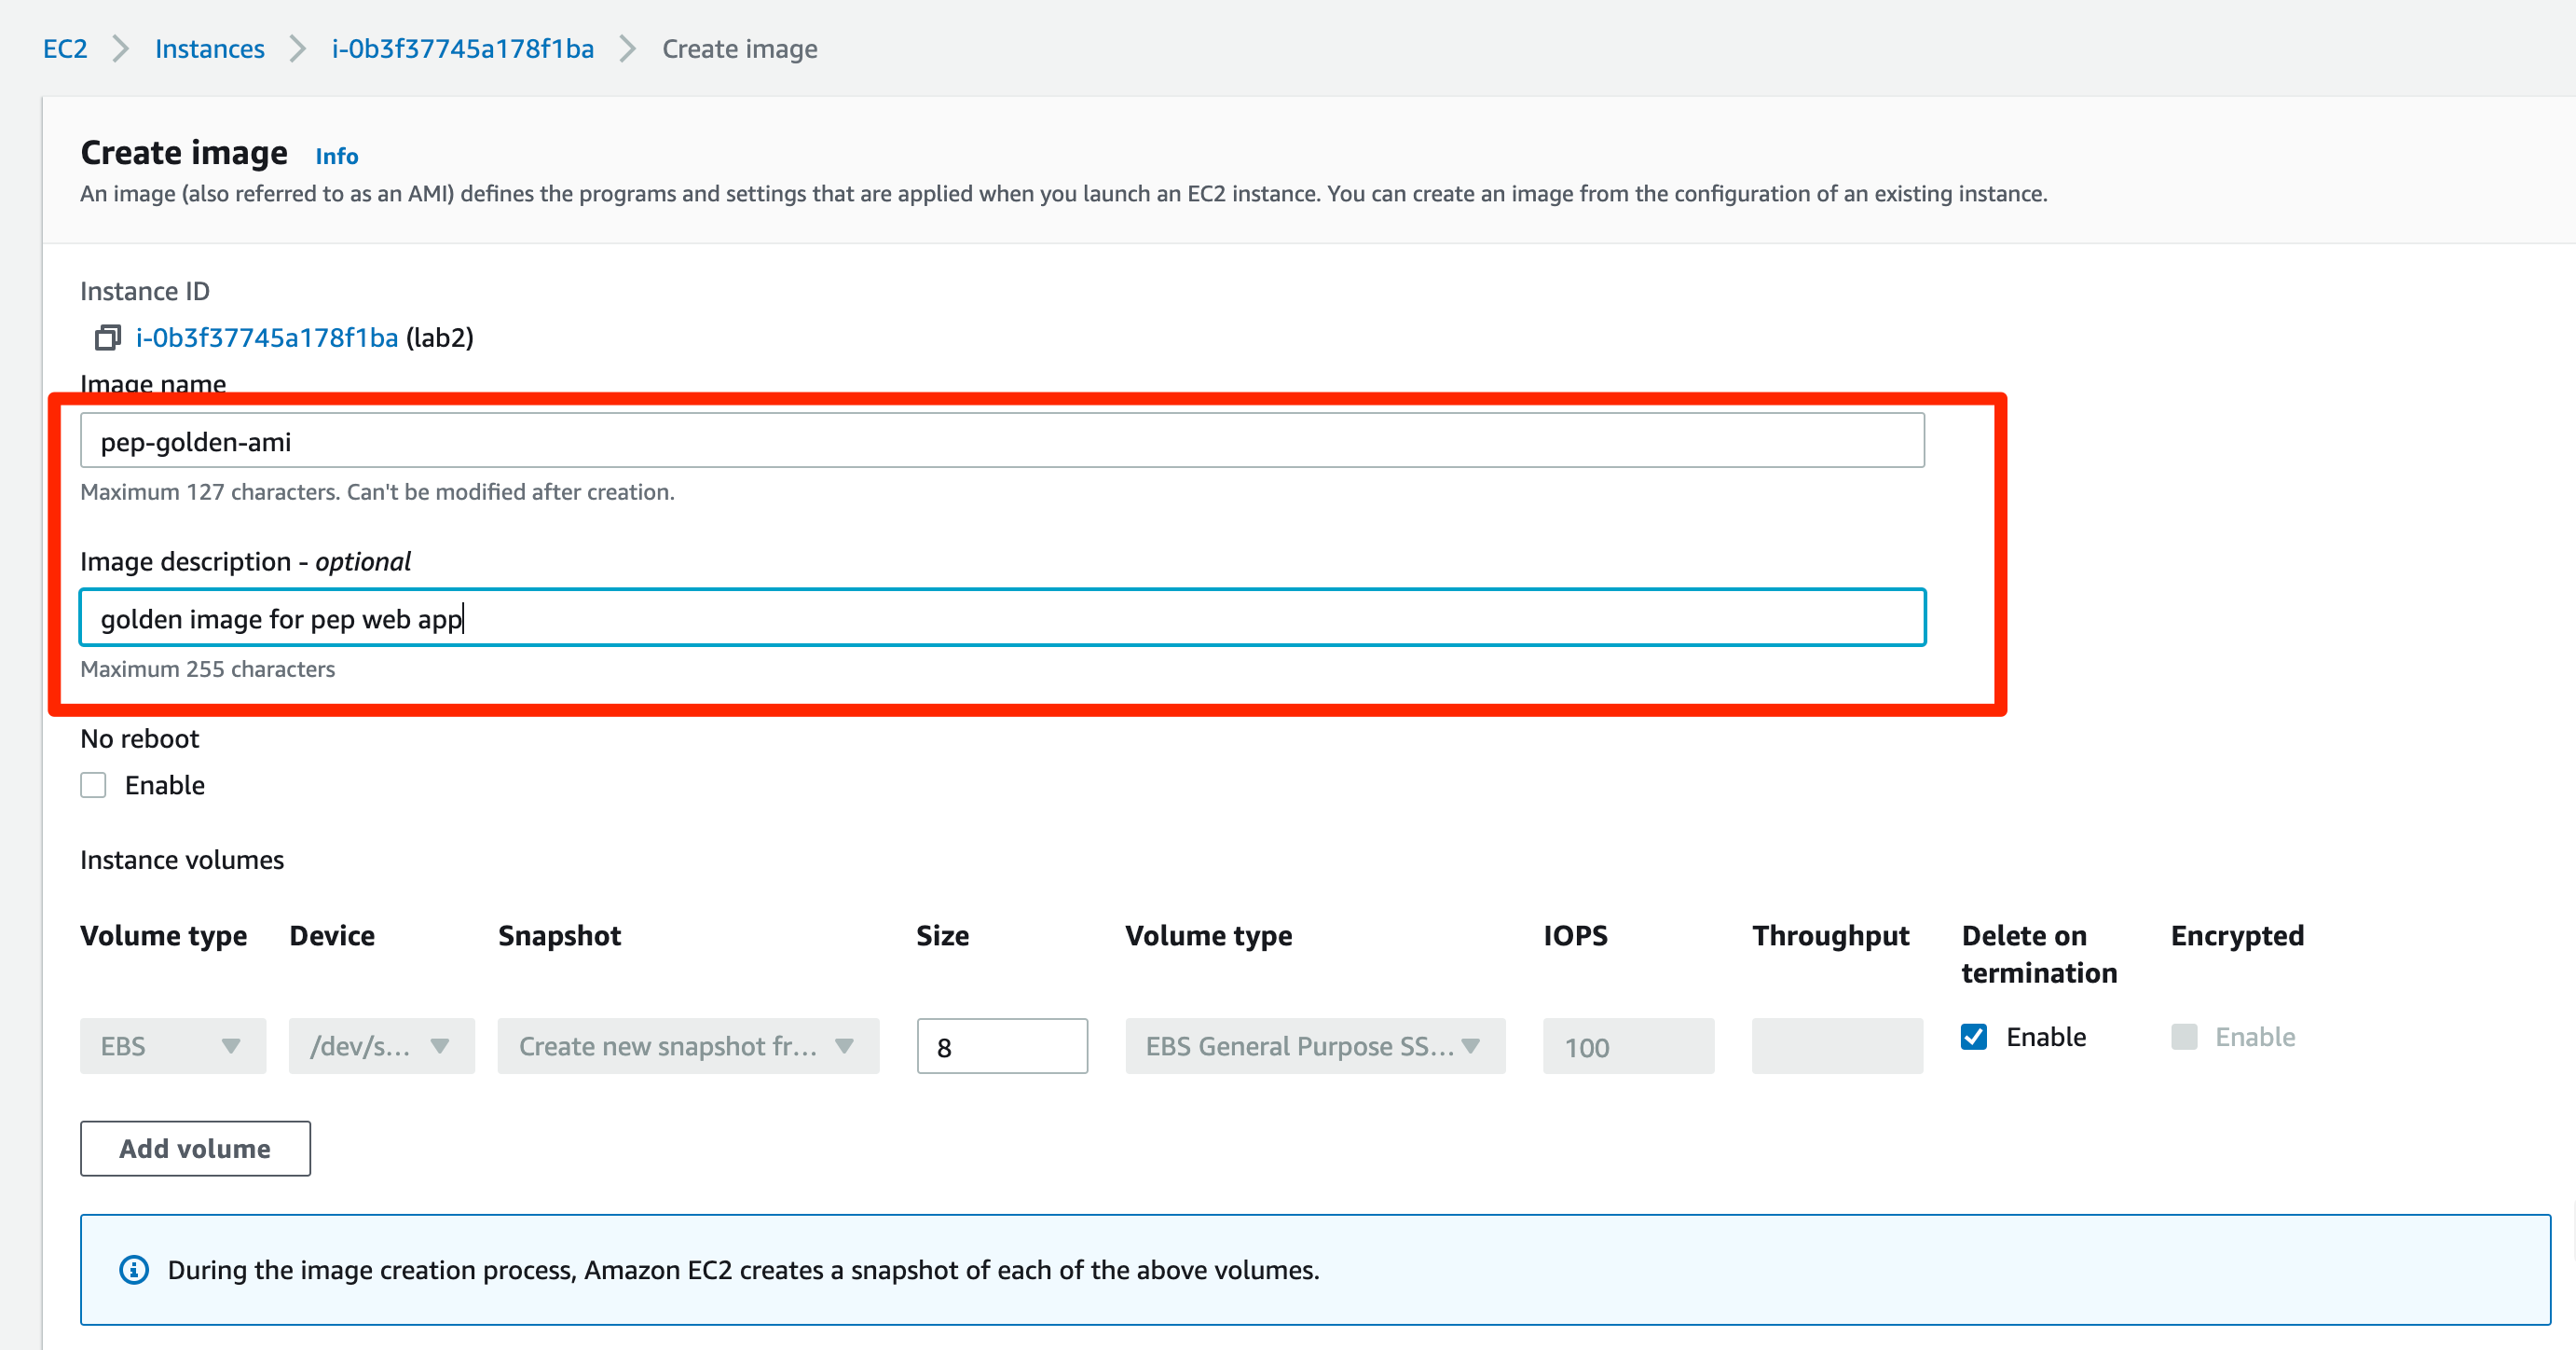Click the copy instance ID icon
This screenshot has width=2576, height=1350.
point(107,338)
